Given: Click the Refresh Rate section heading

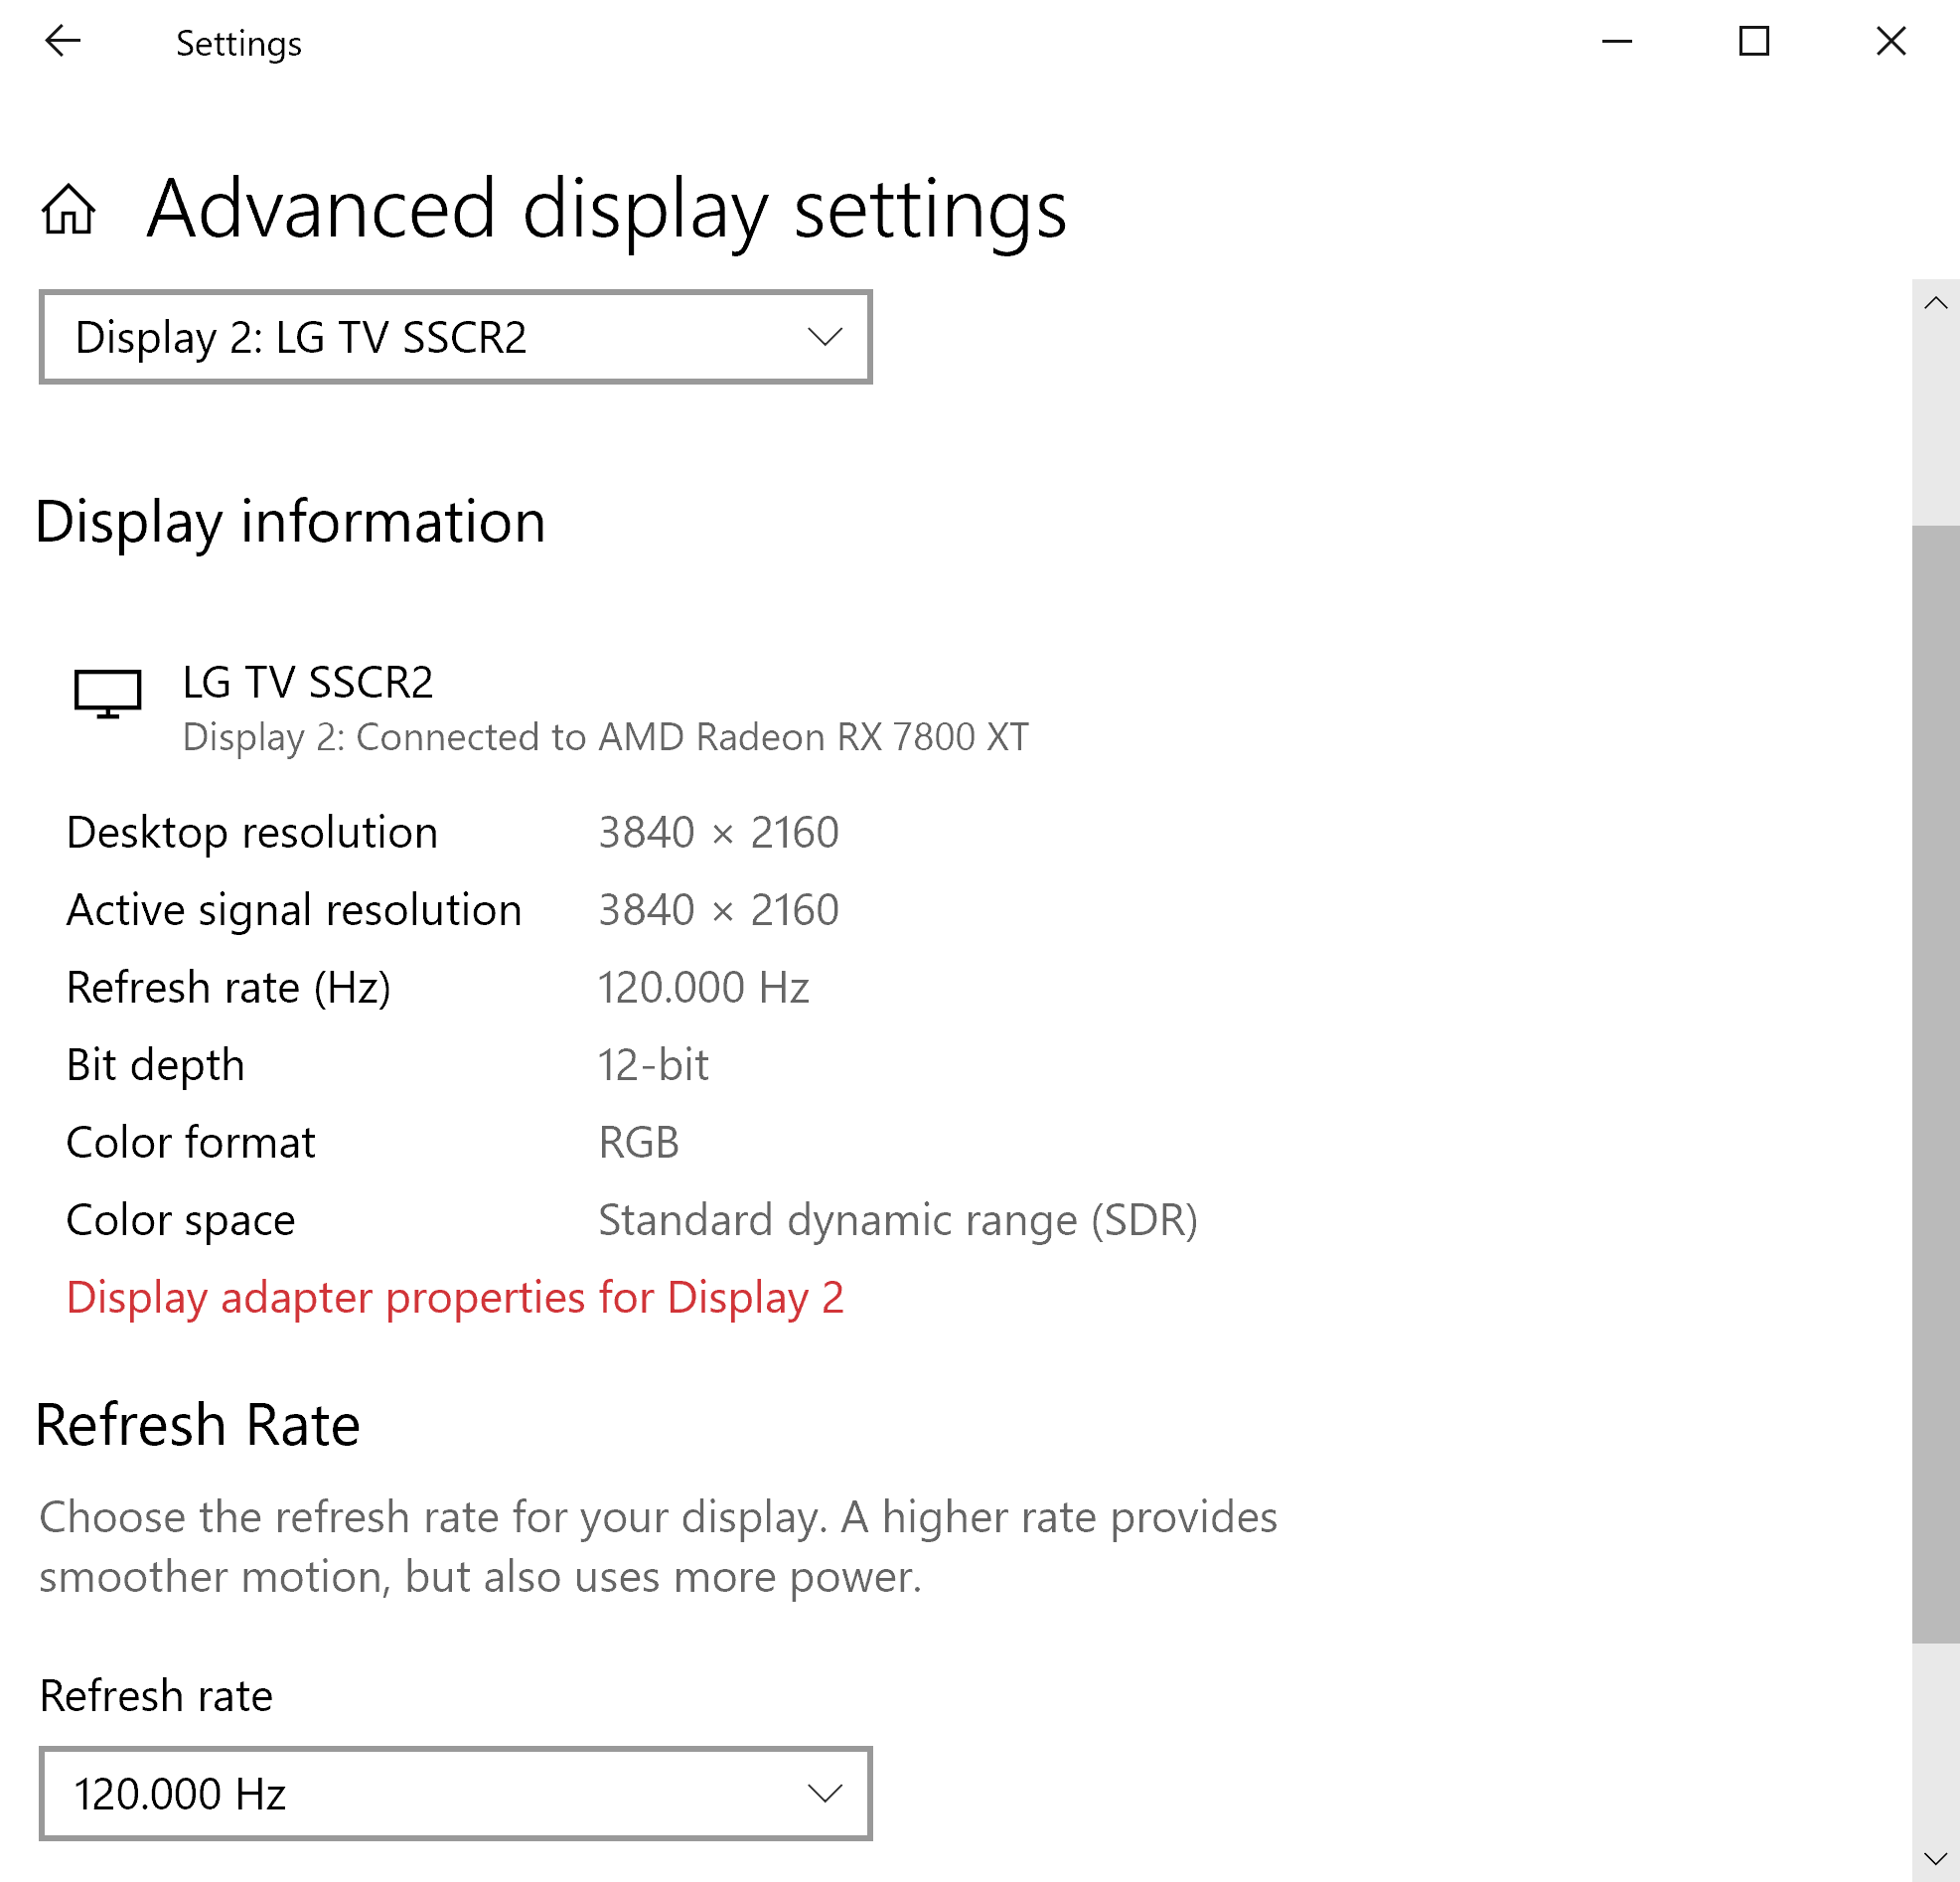Looking at the screenshot, I should tap(198, 1425).
